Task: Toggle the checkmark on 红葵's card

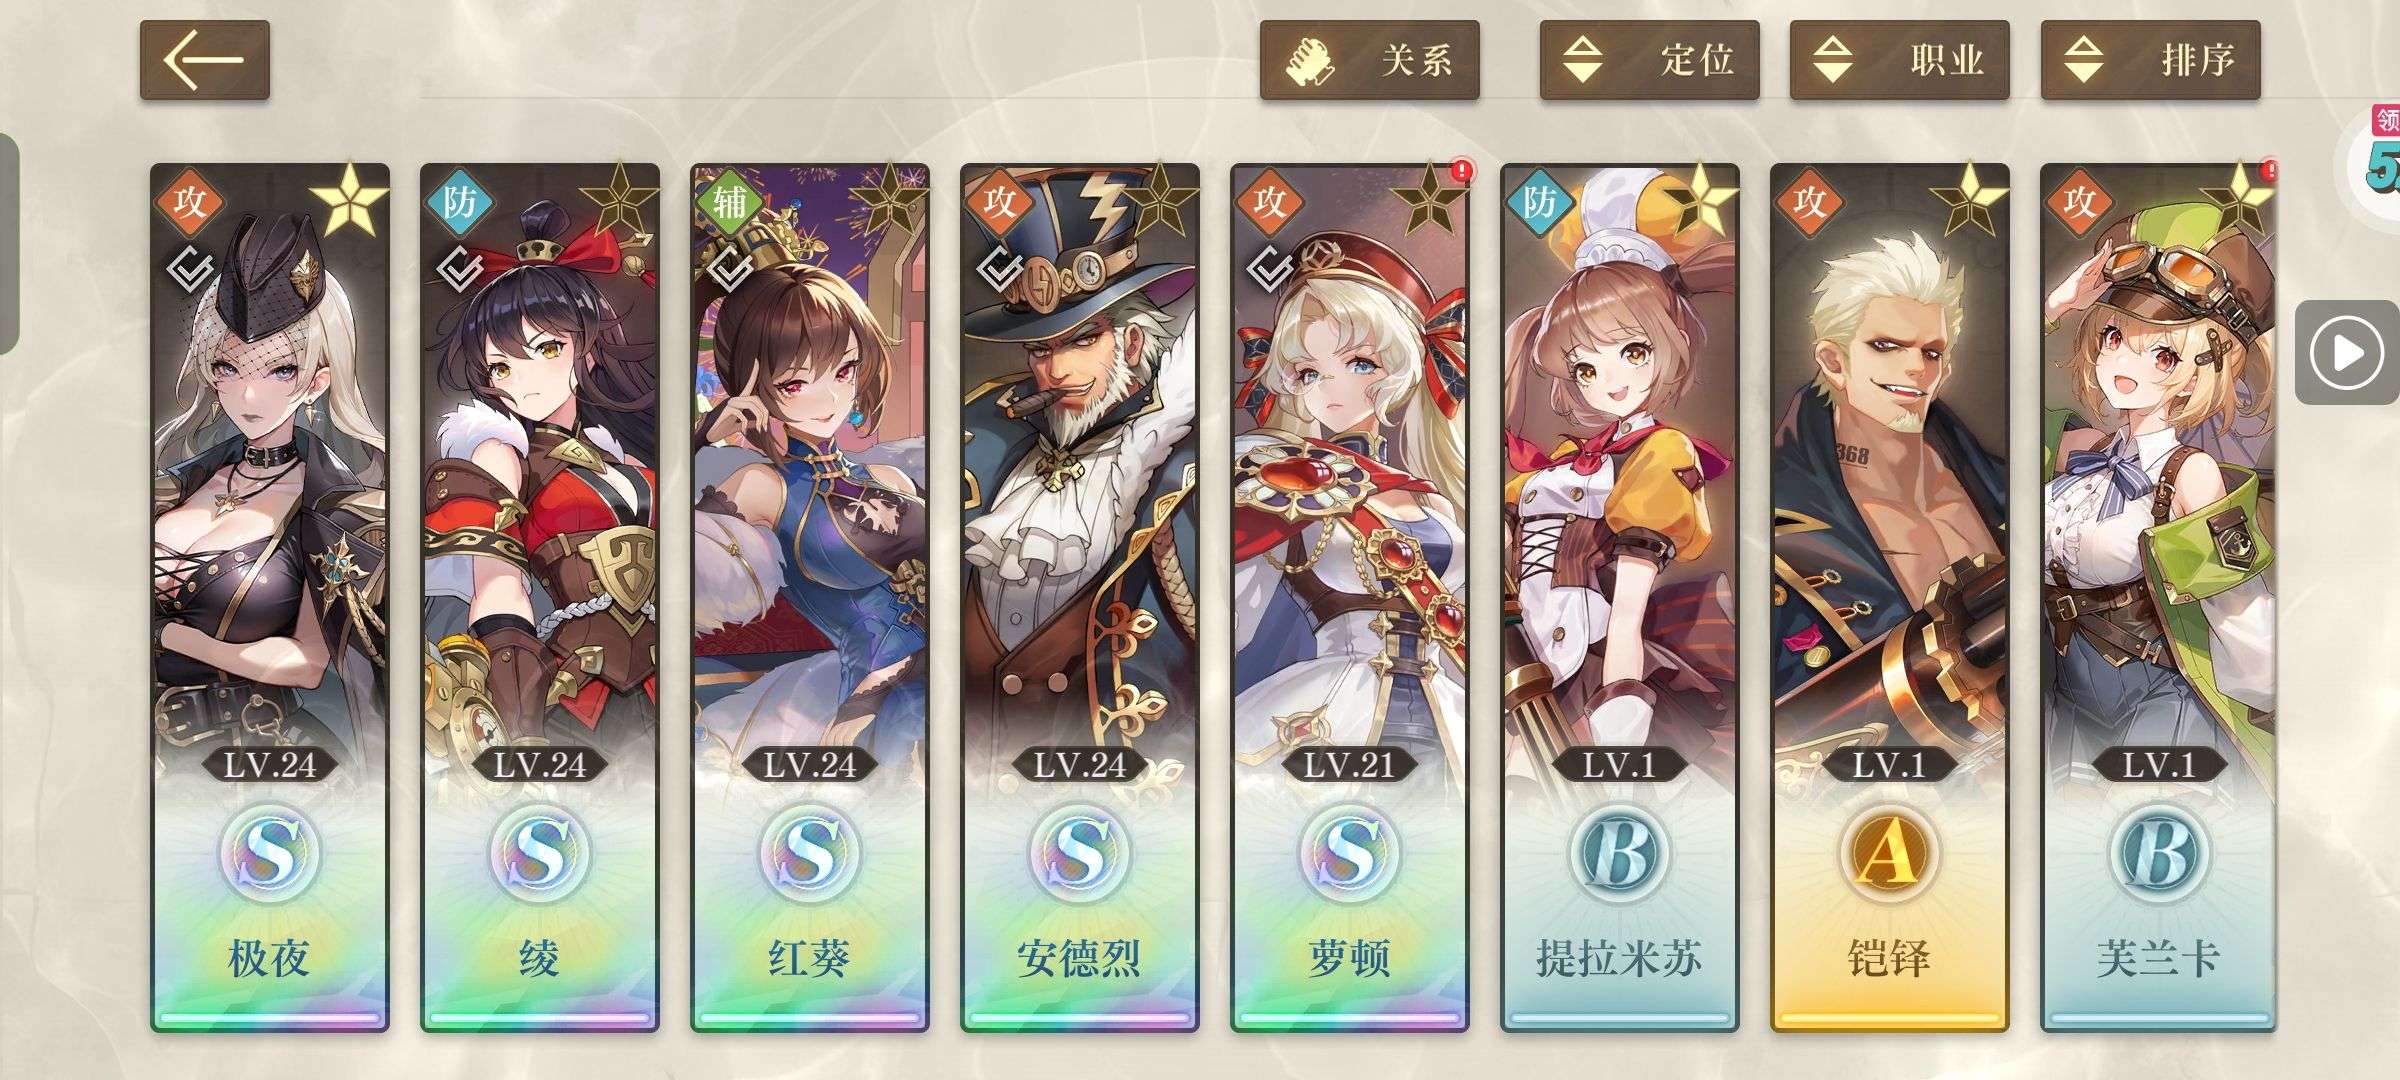Action: [730, 268]
